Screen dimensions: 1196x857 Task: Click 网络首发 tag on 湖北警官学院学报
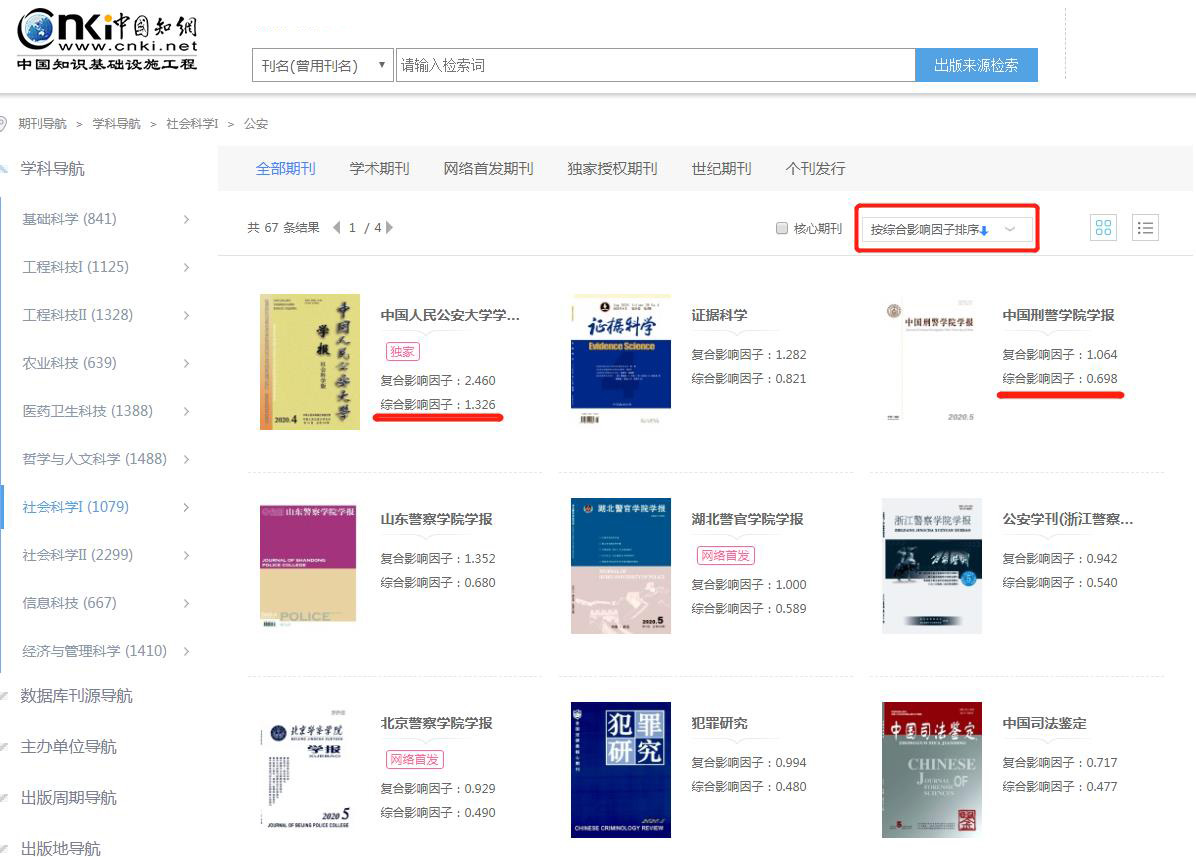(725, 555)
